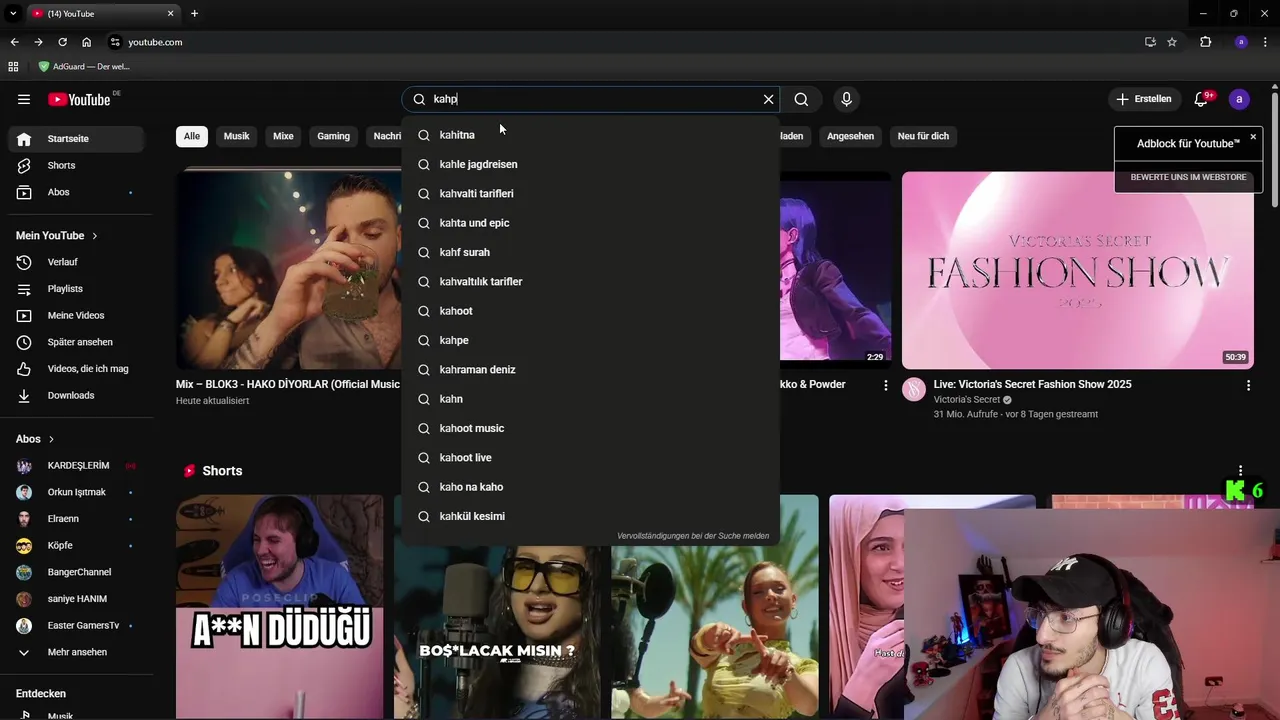Reload the page in browser toolbar

point(62,42)
